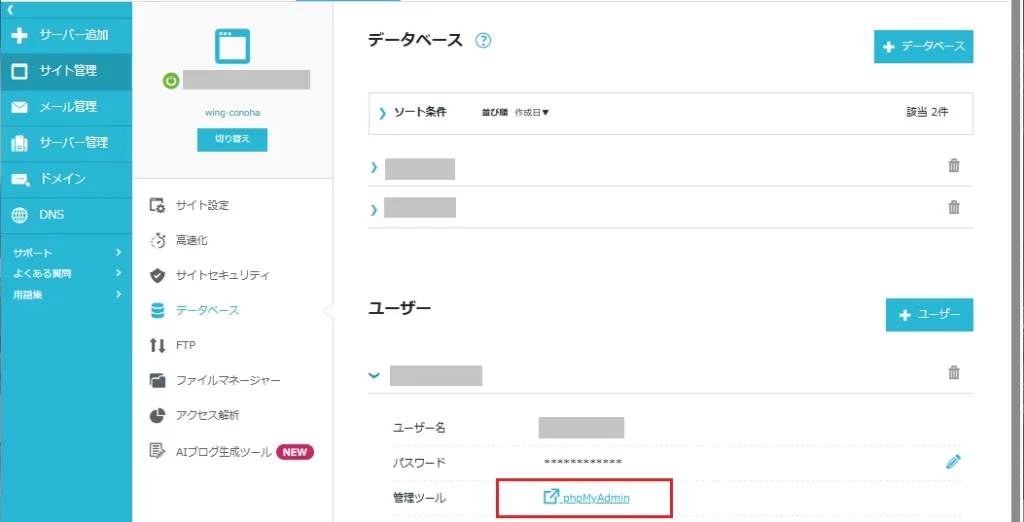Image resolution: width=1024 pixels, height=522 pixels.
Task: Expand the second database row
Action: 374,210
